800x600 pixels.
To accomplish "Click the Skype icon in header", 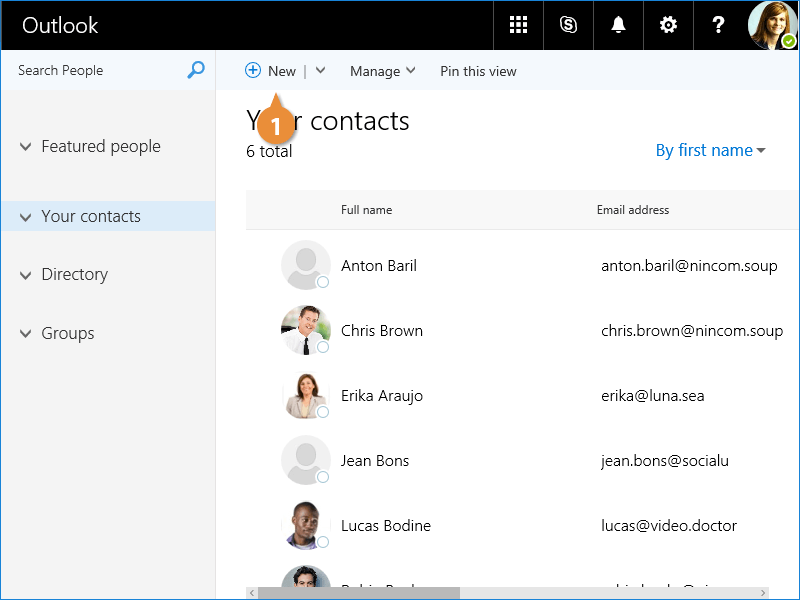I will coord(568,25).
